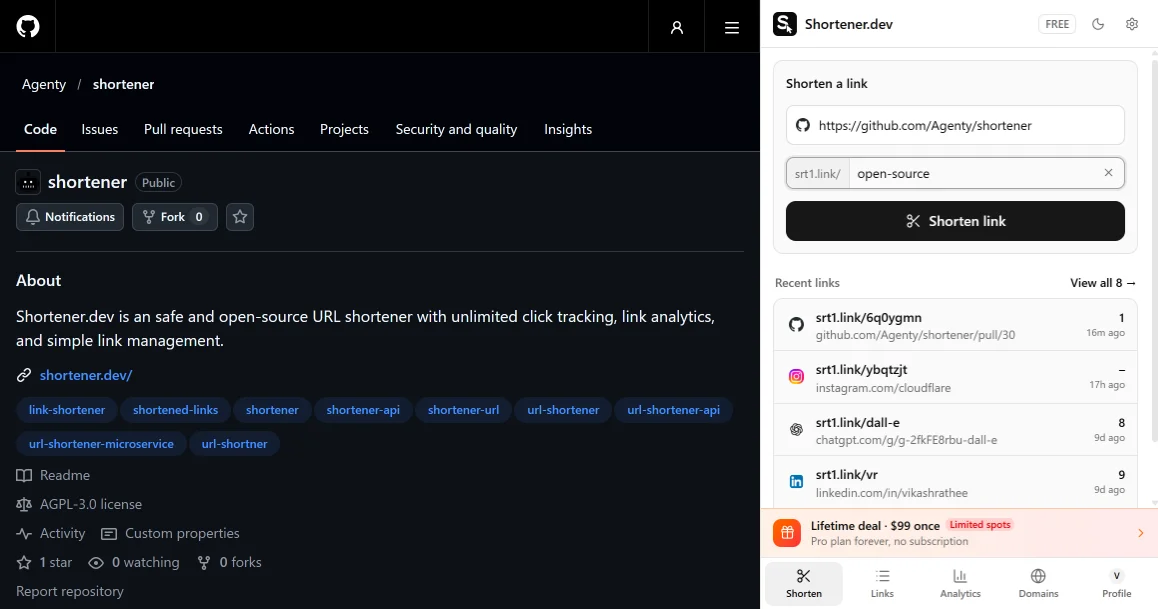Open the srt1.link/vr recent link
The height and width of the screenshot is (609, 1158).
click(955, 482)
